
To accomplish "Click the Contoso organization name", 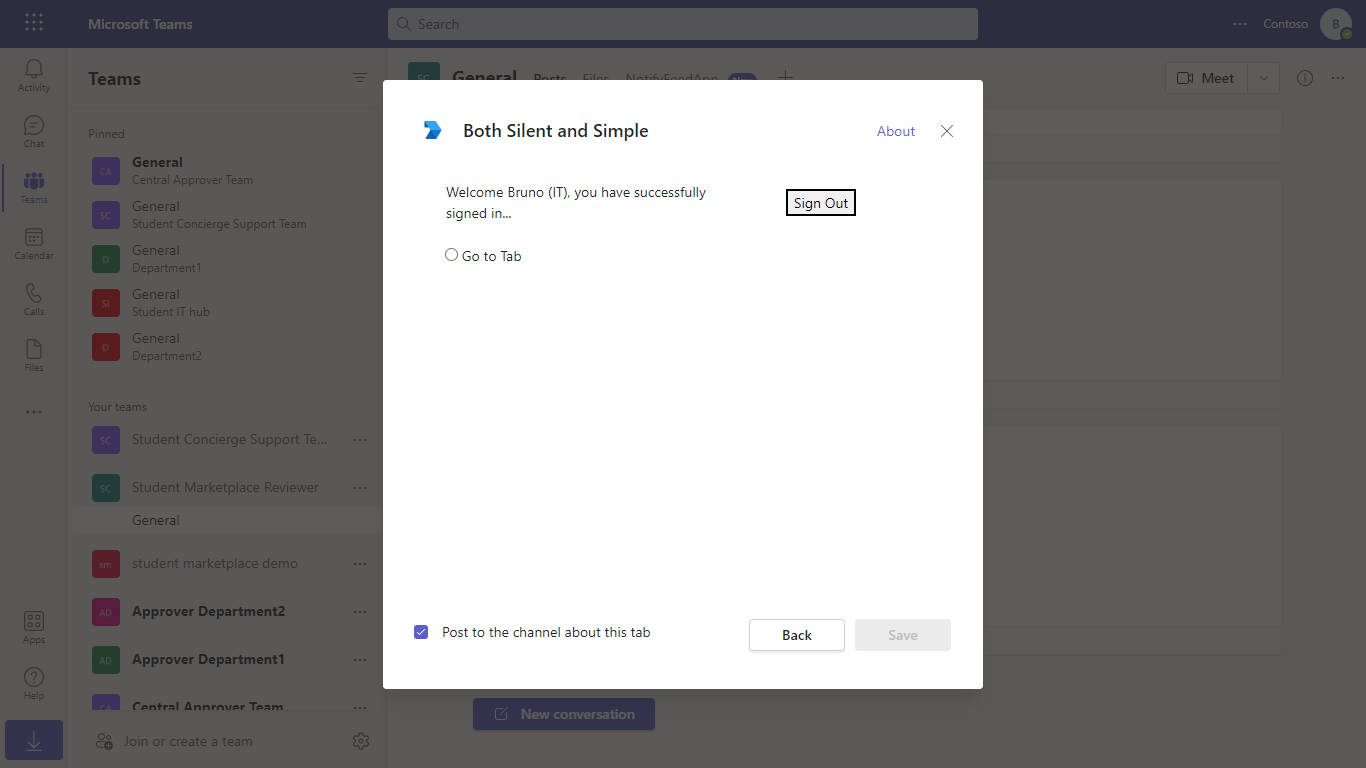I will (x=1285, y=24).
